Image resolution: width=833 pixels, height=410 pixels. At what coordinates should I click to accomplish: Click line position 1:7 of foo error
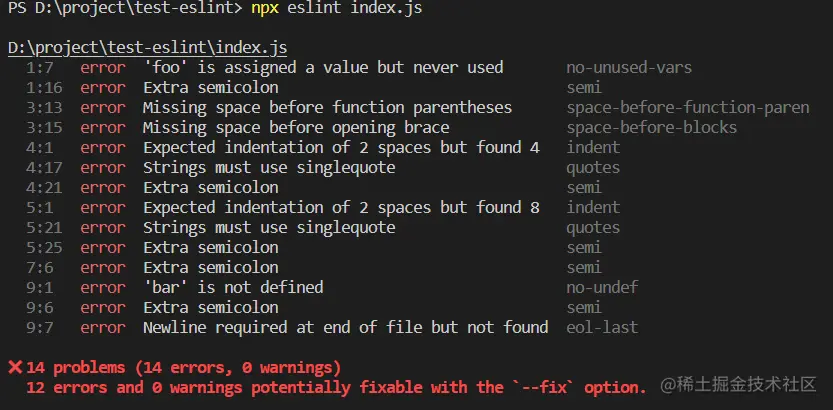click(39, 67)
